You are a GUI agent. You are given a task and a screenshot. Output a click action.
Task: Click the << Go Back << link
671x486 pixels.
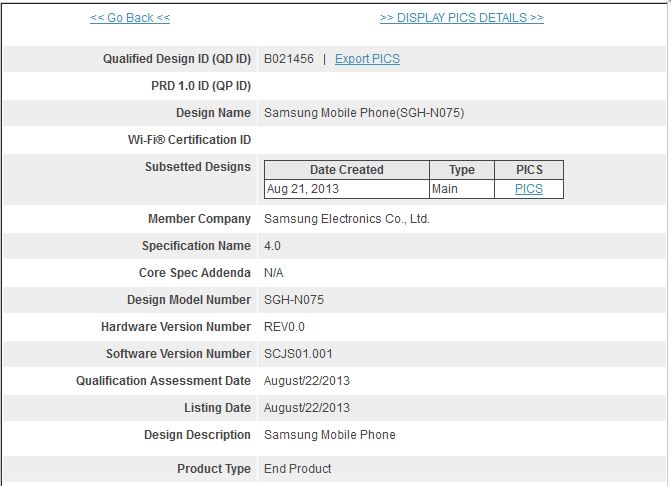tap(130, 18)
